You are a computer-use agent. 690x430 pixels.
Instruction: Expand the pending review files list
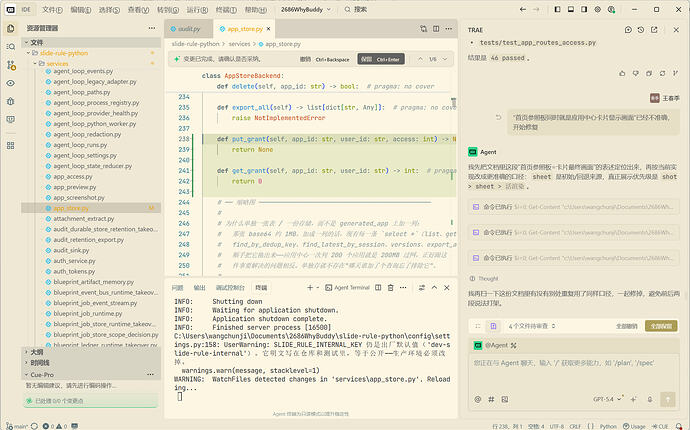tap(532, 326)
